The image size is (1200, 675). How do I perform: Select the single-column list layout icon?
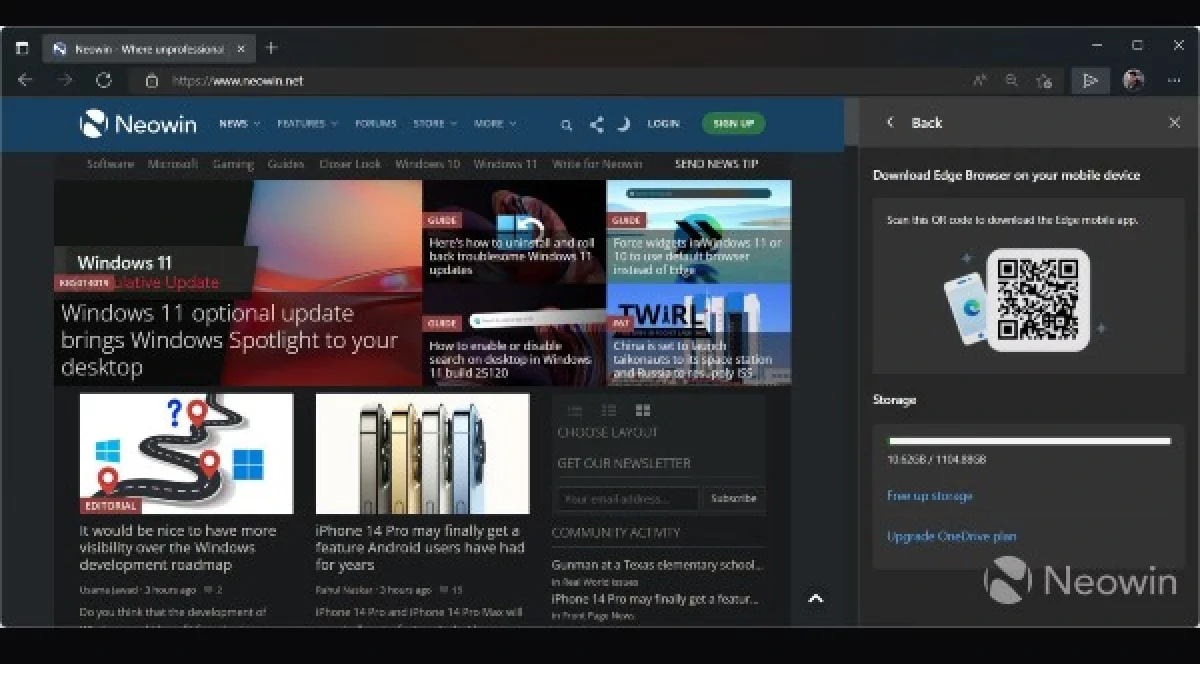click(x=575, y=411)
